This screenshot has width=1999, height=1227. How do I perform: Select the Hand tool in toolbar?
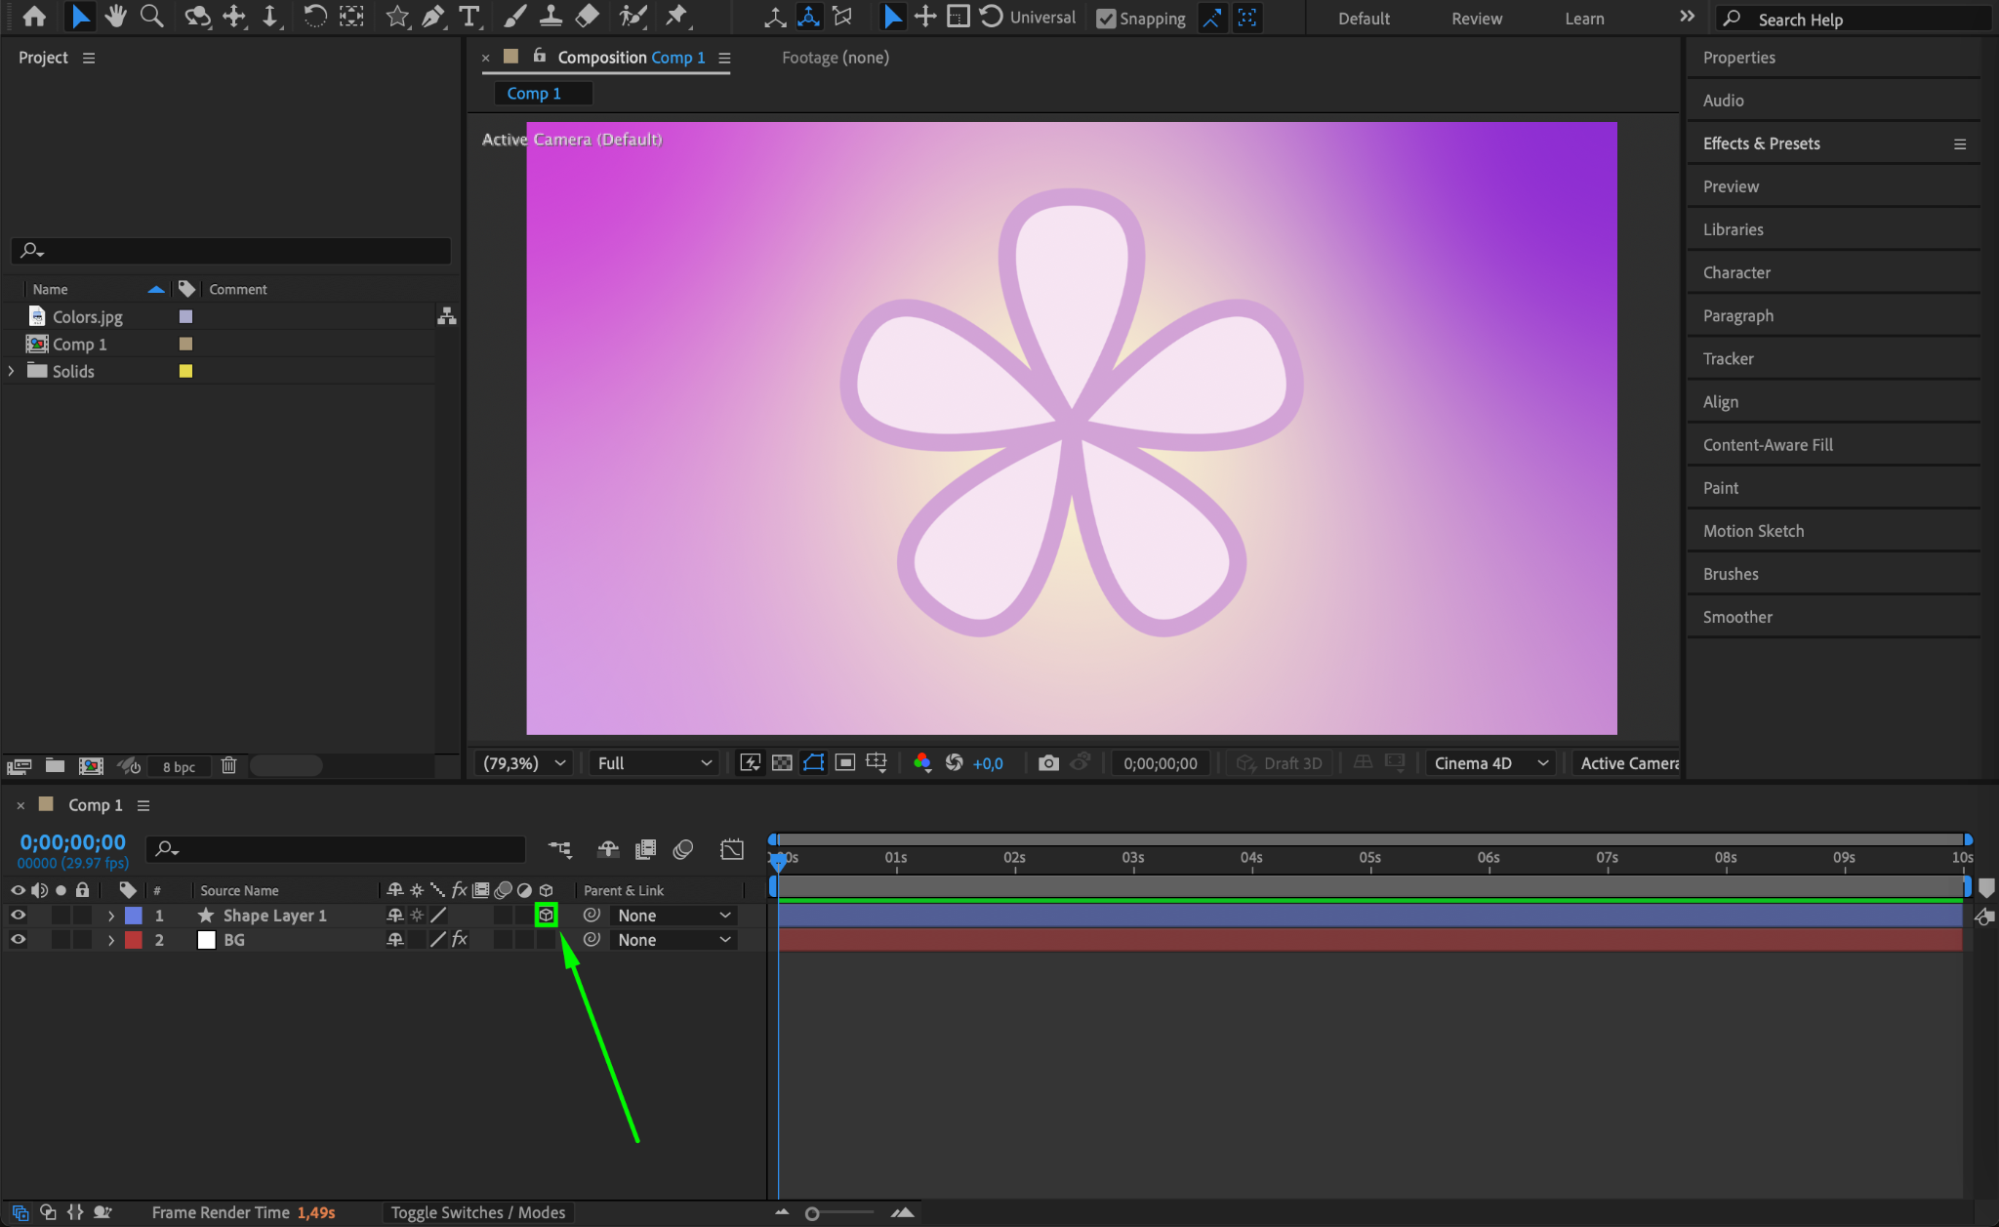click(x=116, y=16)
